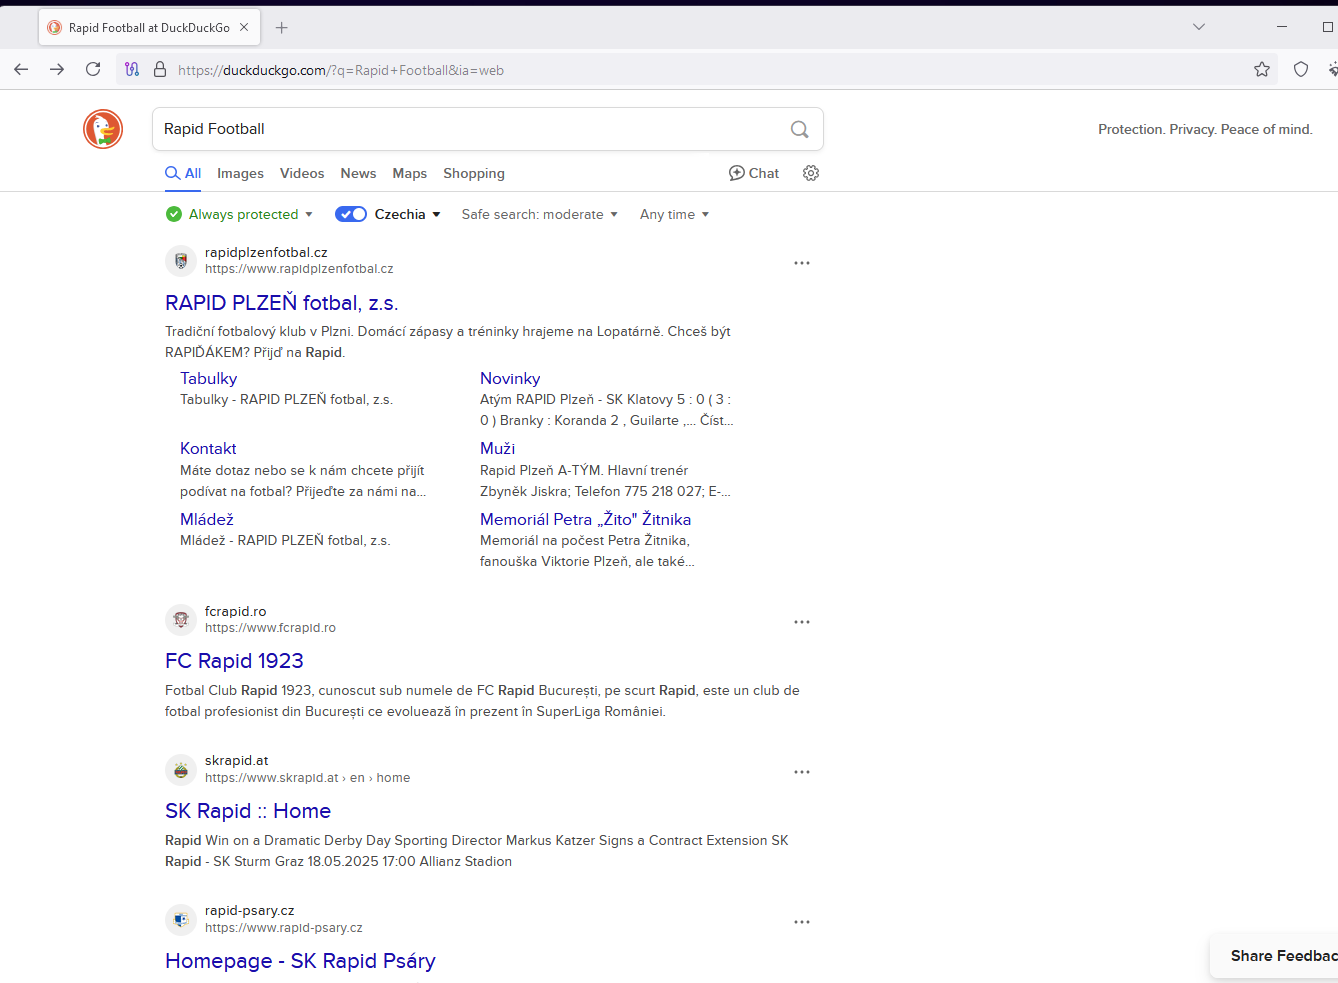
Task: Close the Rapid Football tab
Action: 244,28
